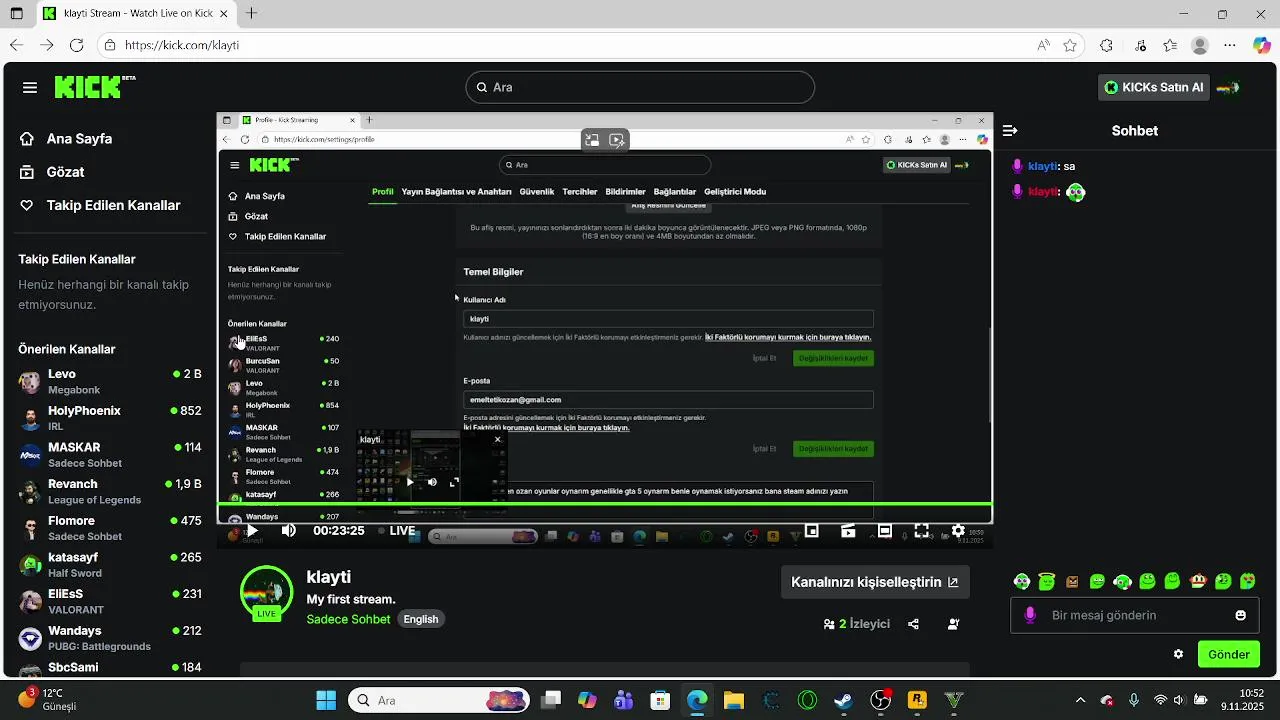Mute the stream volume speaker icon
The height and width of the screenshot is (720, 1280).
(289, 530)
